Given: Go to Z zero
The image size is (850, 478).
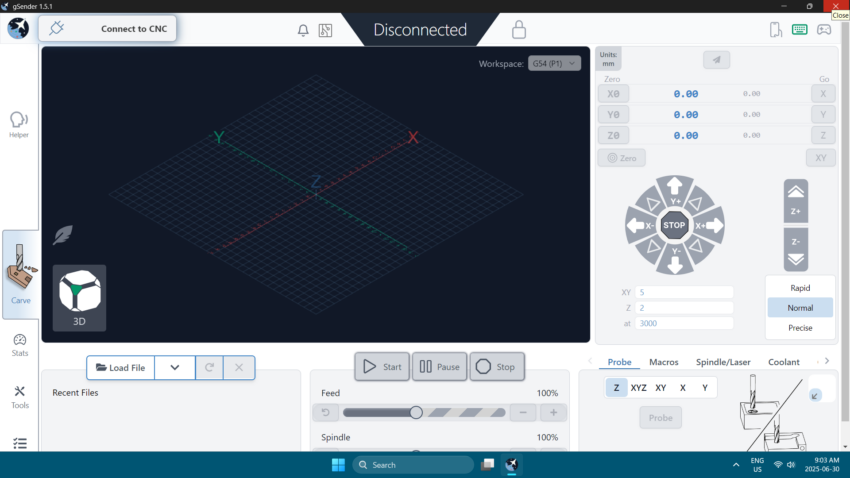Looking at the screenshot, I should point(823,135).
